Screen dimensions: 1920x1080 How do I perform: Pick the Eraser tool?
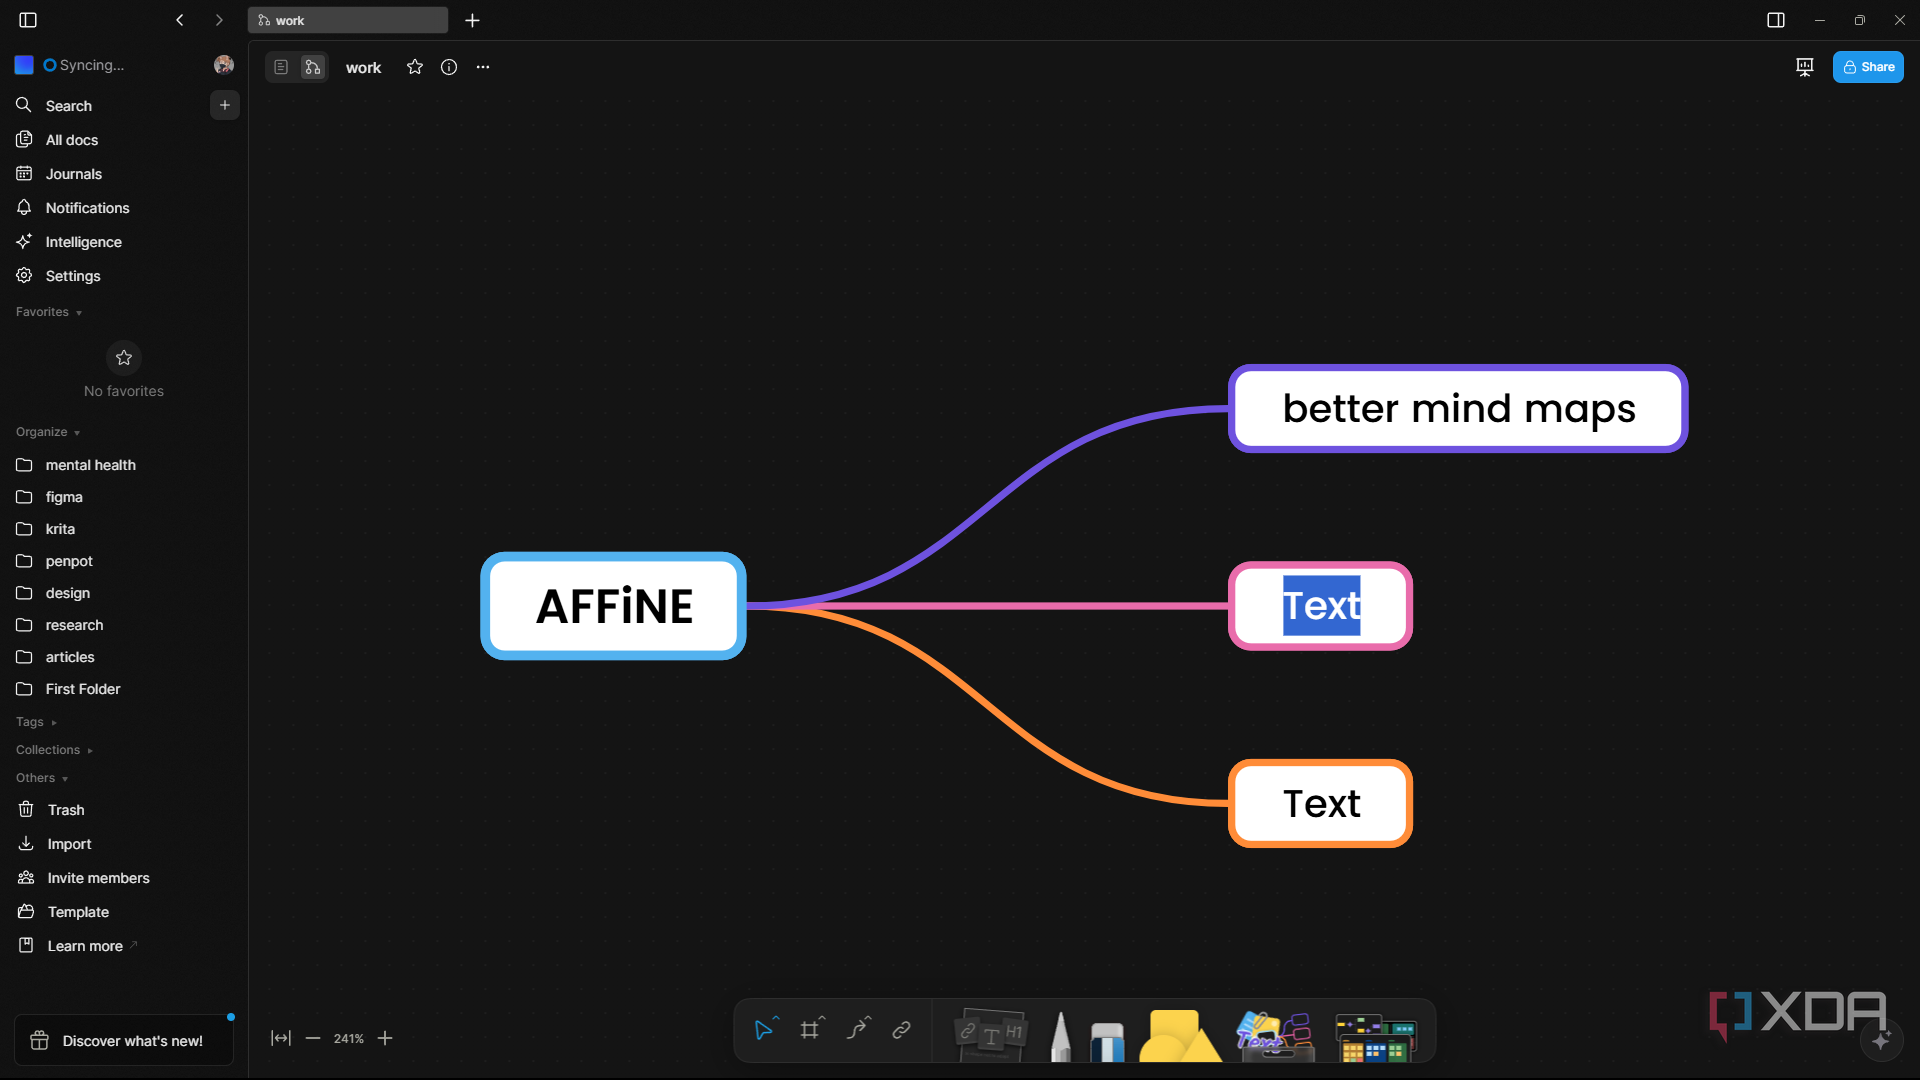pyautogui.click(x=1107, y=1041)
